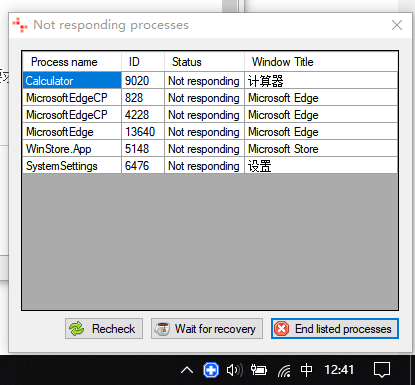This screenshot has width=415, height=385.
Task: Select the Calculator process name cell
Action: pyautogui.click(x=72, y=81)
